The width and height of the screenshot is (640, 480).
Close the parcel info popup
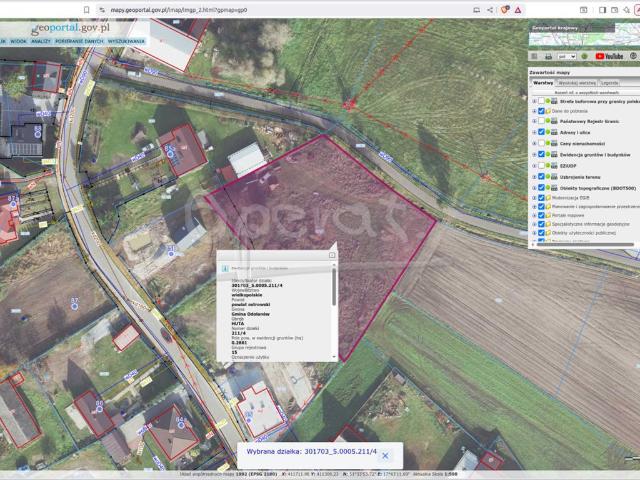point(332,255)
